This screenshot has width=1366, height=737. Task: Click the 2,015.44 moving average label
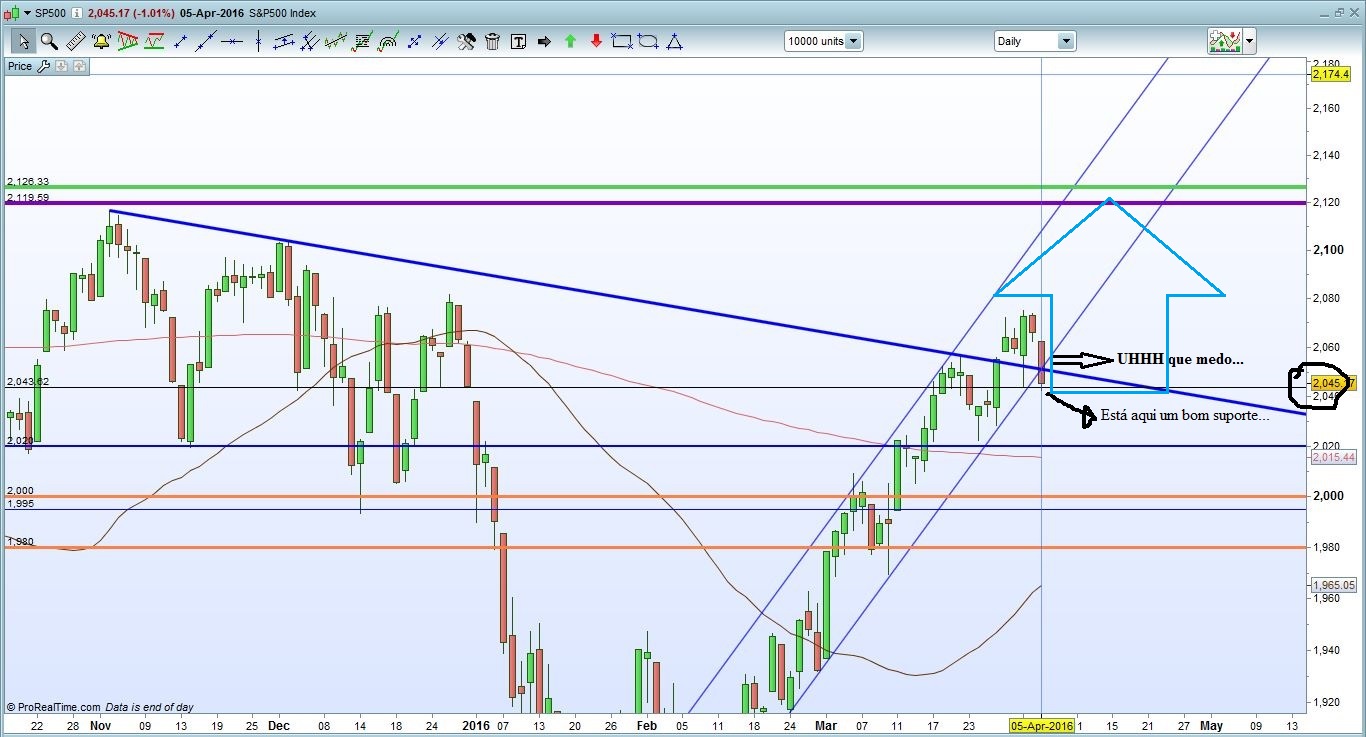click(x=1332, y=457)
